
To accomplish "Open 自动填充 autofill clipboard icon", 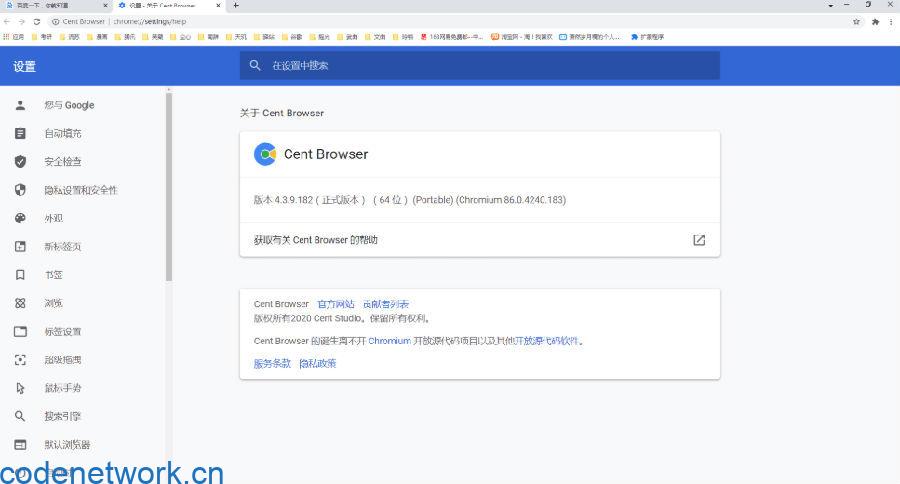I will coord(20,133).
